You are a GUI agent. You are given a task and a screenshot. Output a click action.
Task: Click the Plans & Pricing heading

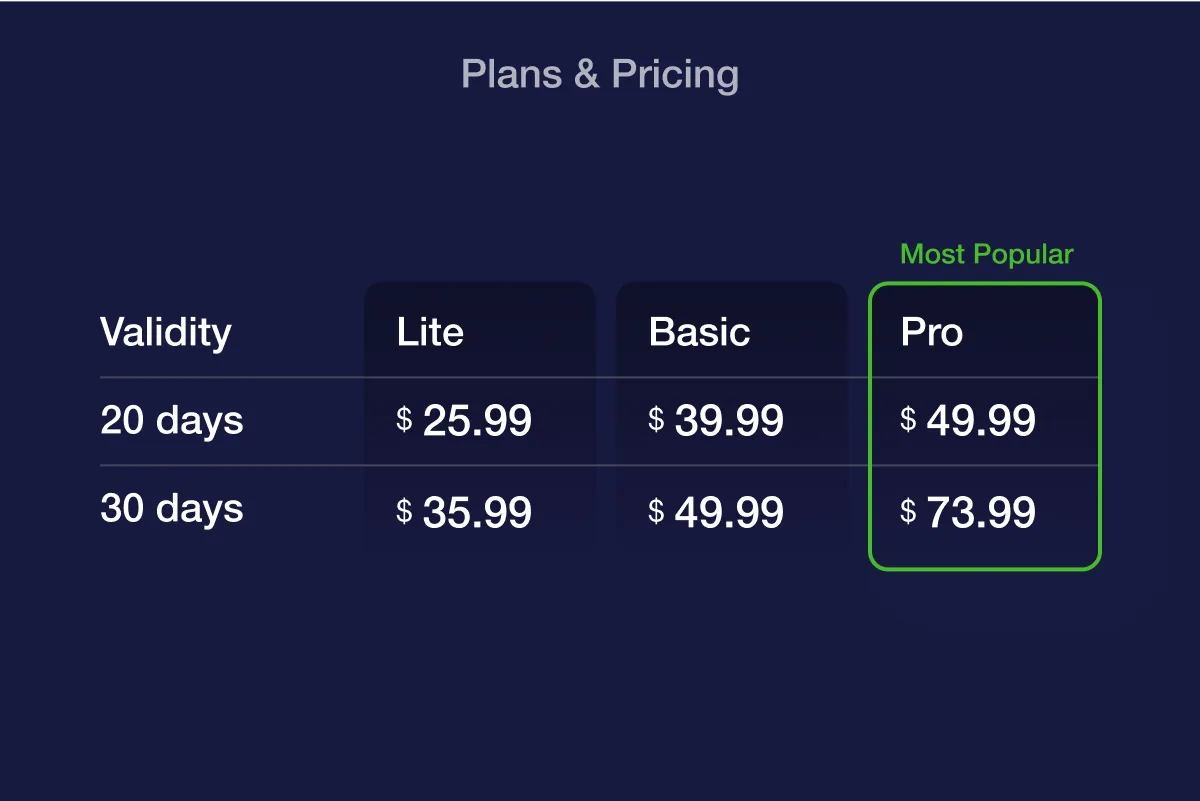click(600, 75)
